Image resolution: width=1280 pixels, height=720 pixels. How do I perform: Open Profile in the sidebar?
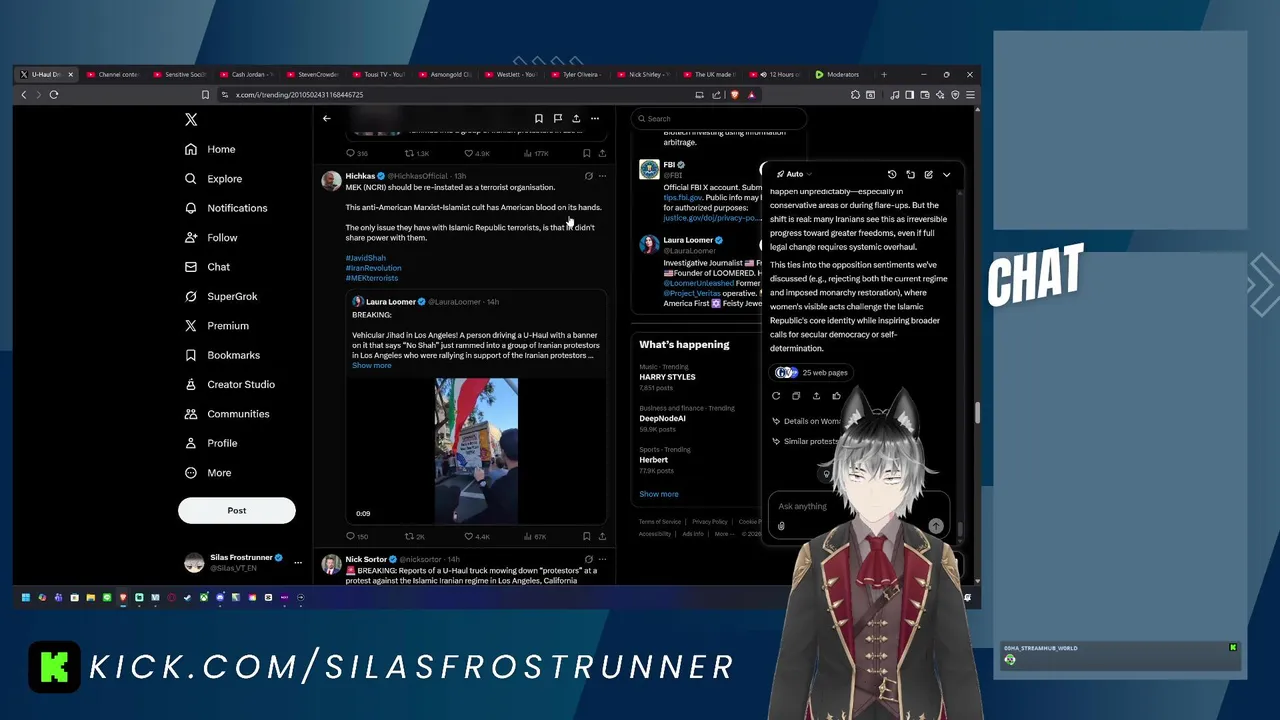(211, 443)
